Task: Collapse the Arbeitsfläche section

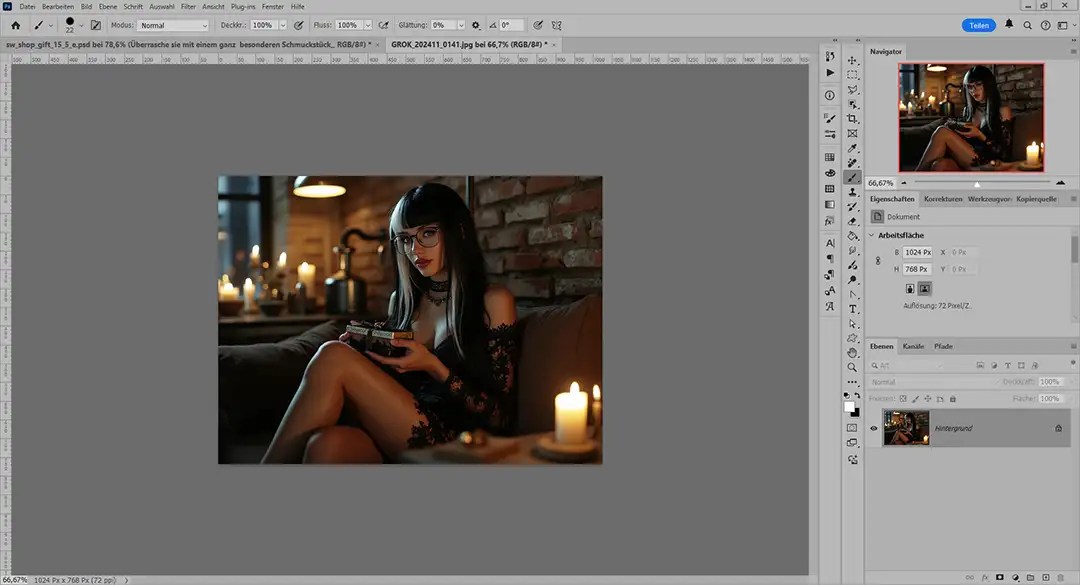Action: coord(871,235)
